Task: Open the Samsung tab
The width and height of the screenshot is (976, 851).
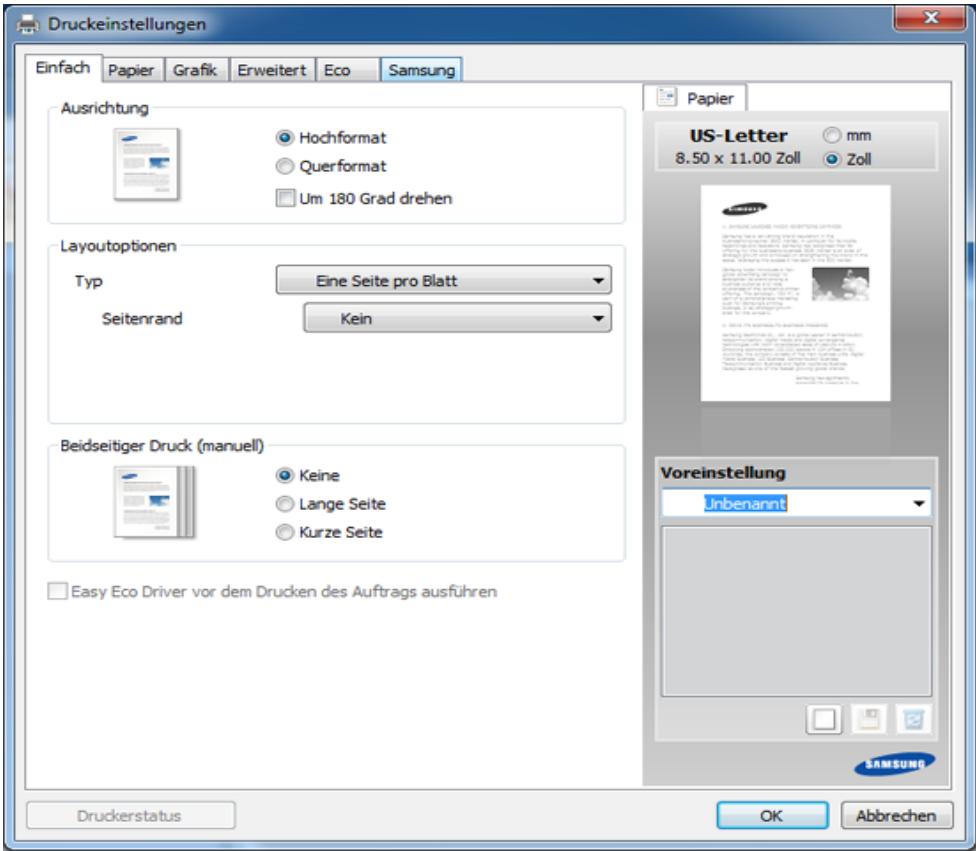Action: pyautogui.click(x=421, y=70)
